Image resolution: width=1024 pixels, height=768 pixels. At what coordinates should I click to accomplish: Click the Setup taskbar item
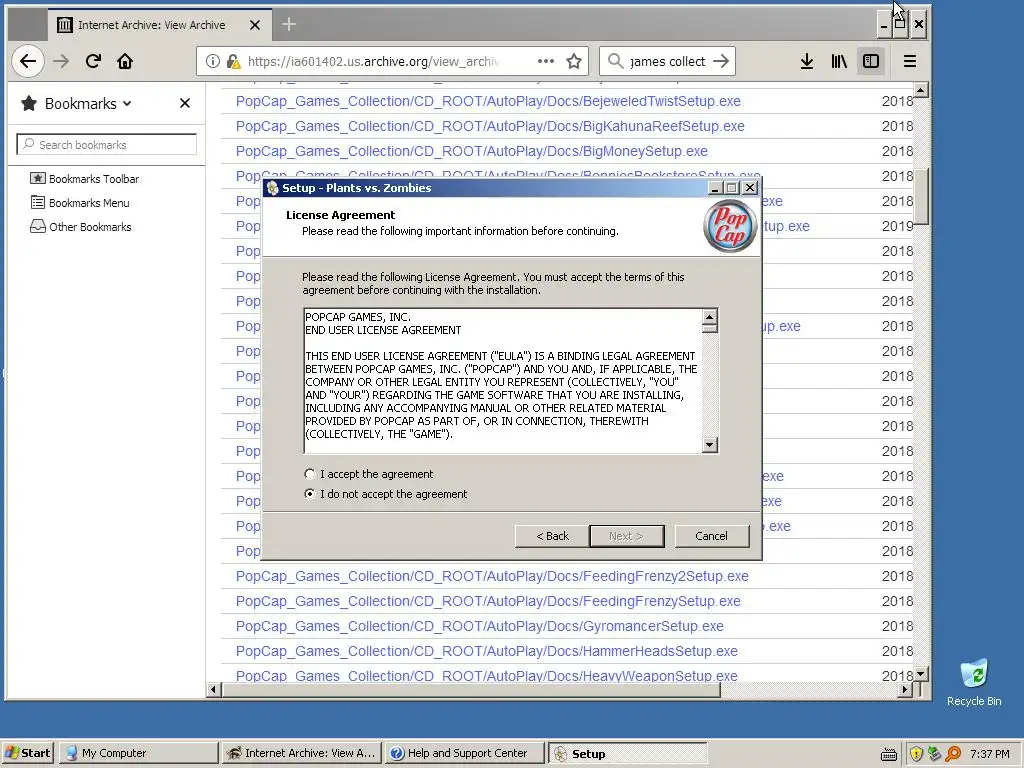click(628, 753)
